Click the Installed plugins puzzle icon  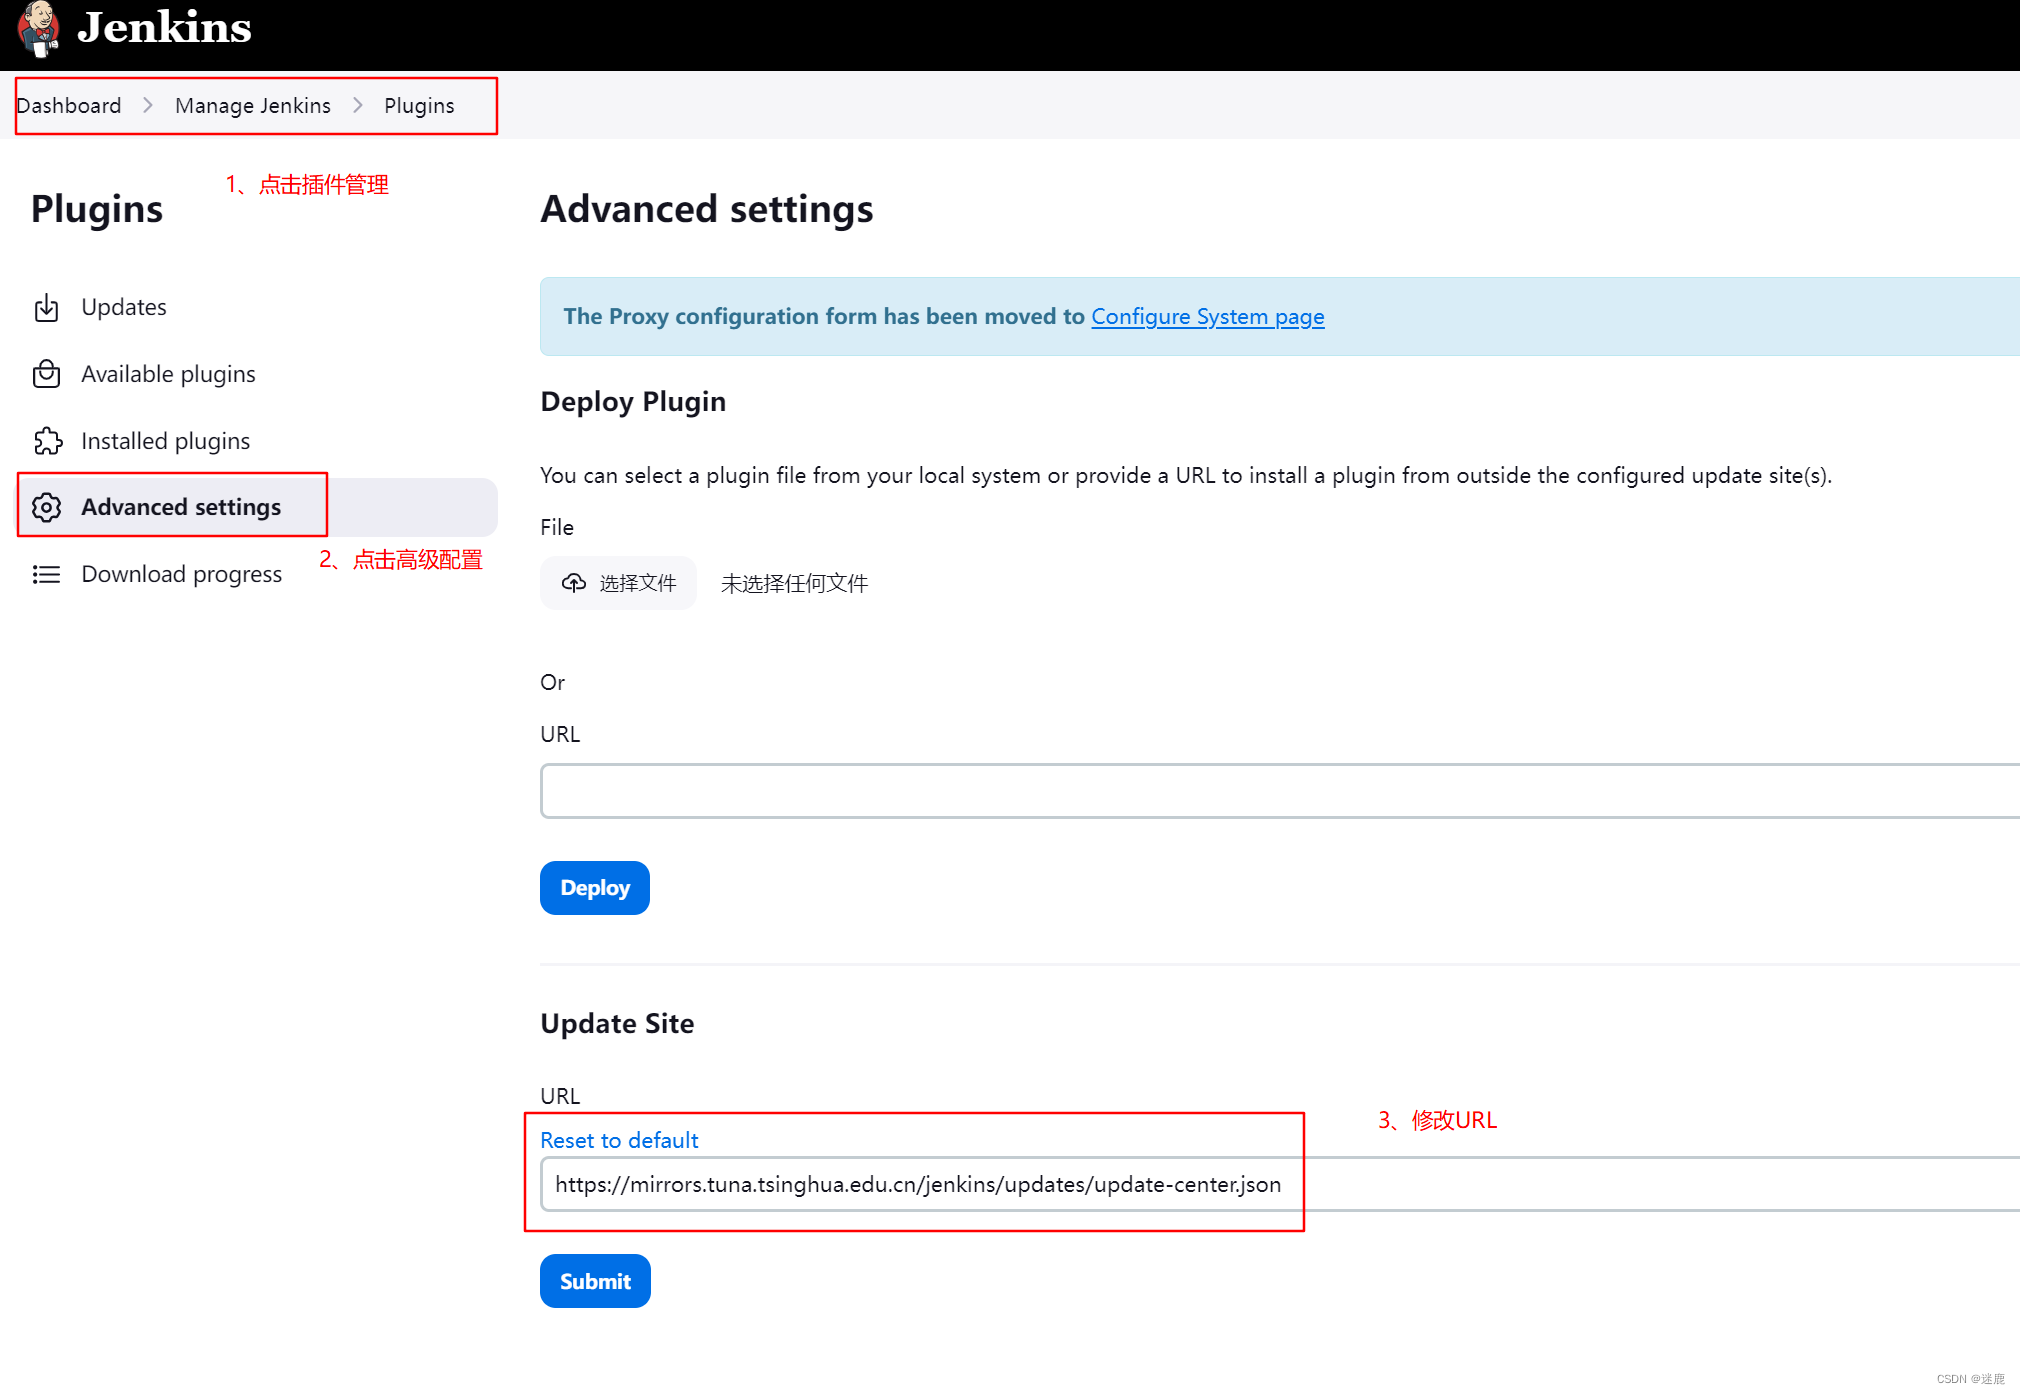tap(47, 441)
